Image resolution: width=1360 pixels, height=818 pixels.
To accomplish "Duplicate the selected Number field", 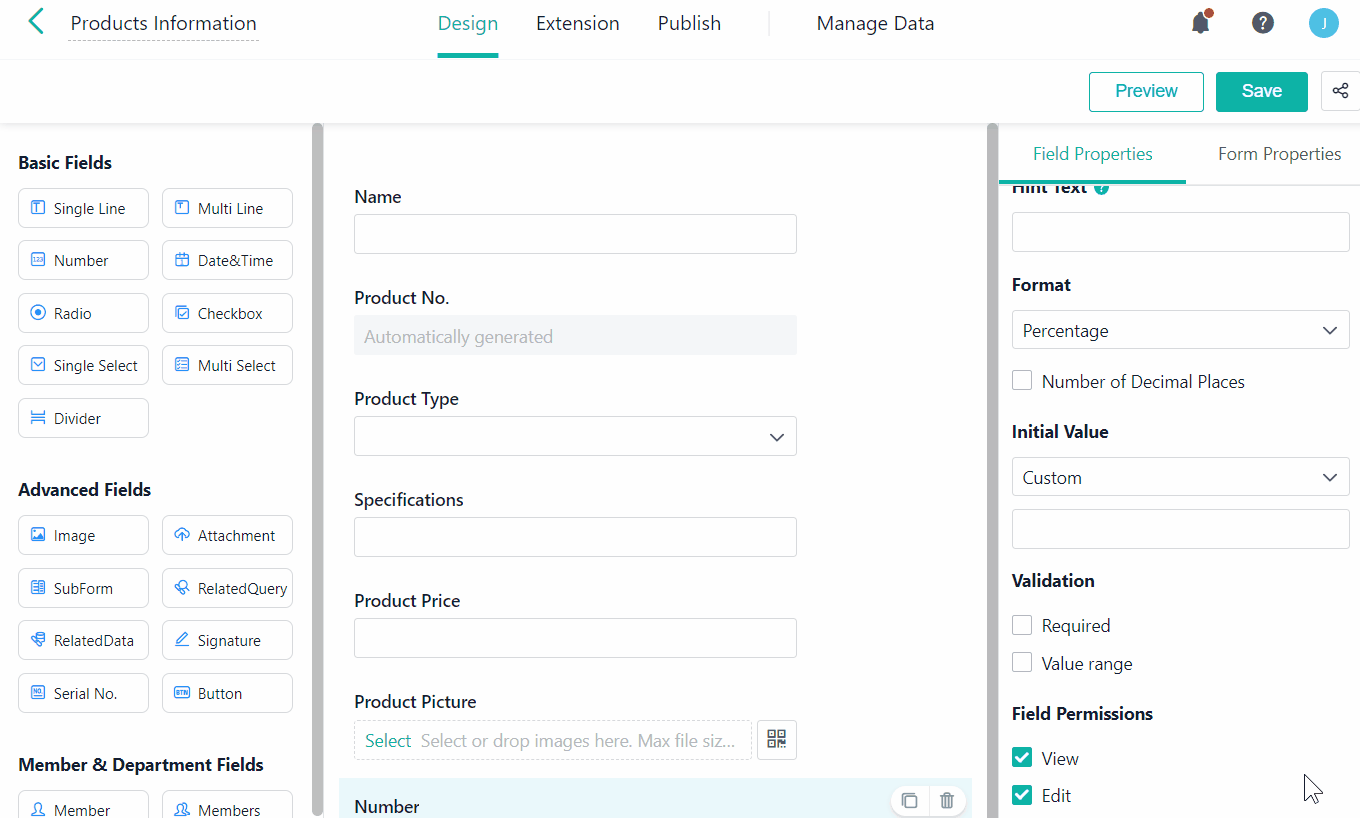I will [x=909, y=800].
